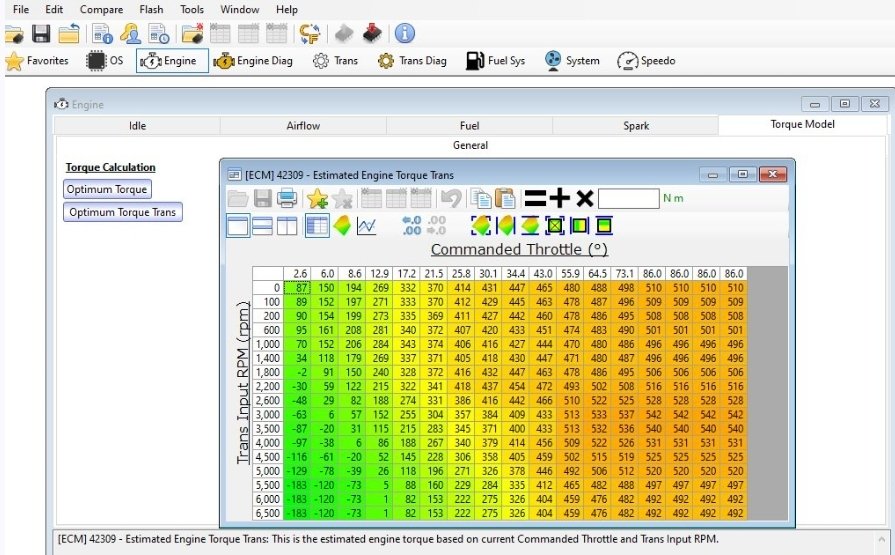Open the Engine Diag section
The image size is (895, 555).
(x=253, y=61)
